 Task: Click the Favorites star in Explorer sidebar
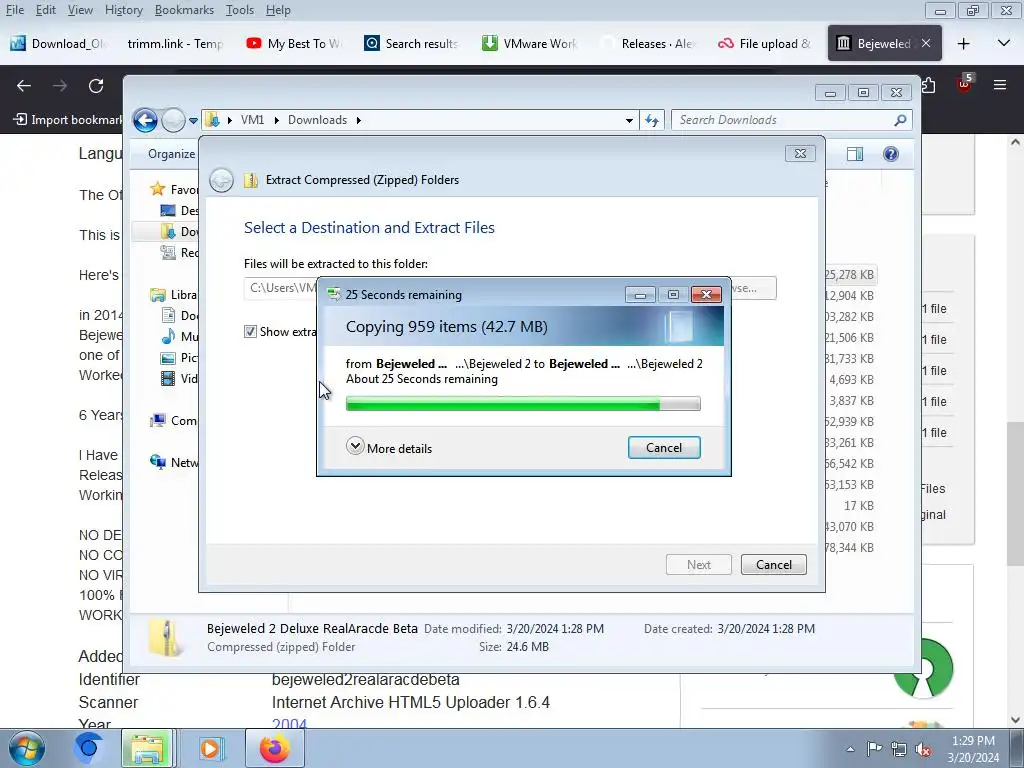tap(157, 189)
